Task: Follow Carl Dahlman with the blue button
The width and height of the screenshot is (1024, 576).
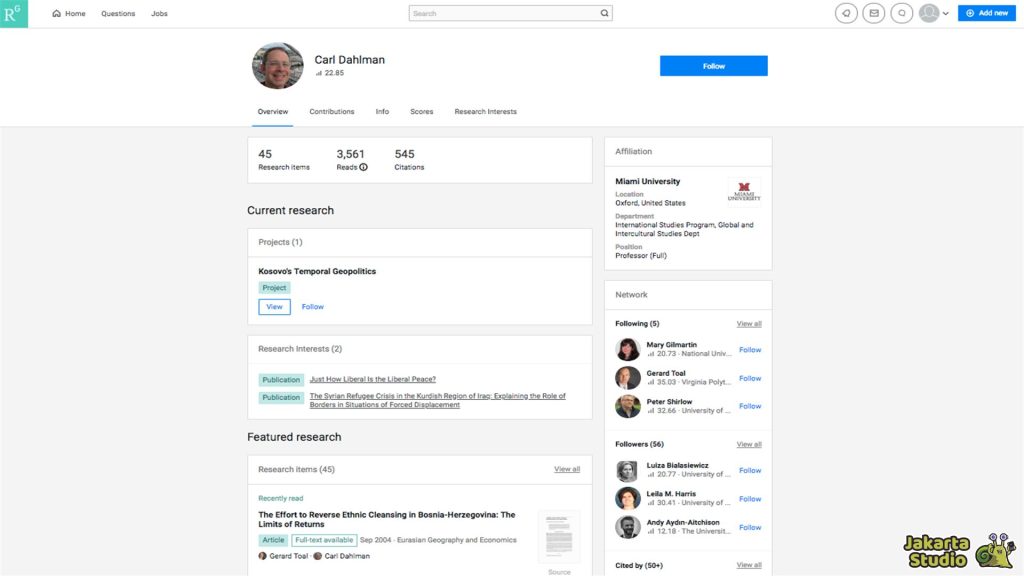Action: coord(713,66)
